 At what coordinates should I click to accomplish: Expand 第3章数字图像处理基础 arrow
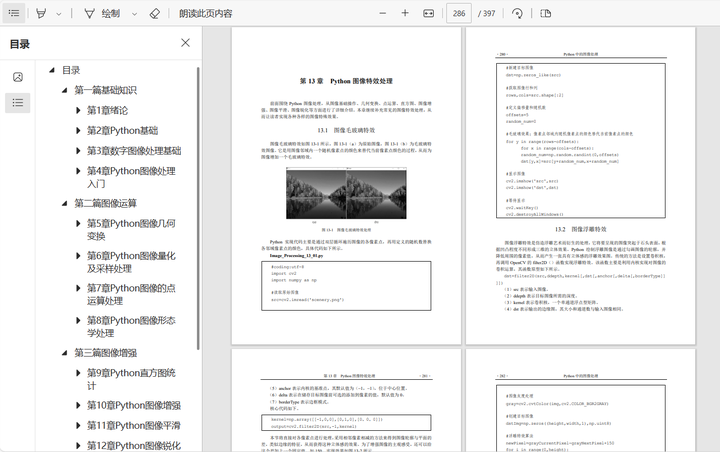pyautogui.click(x=78, y=151)
